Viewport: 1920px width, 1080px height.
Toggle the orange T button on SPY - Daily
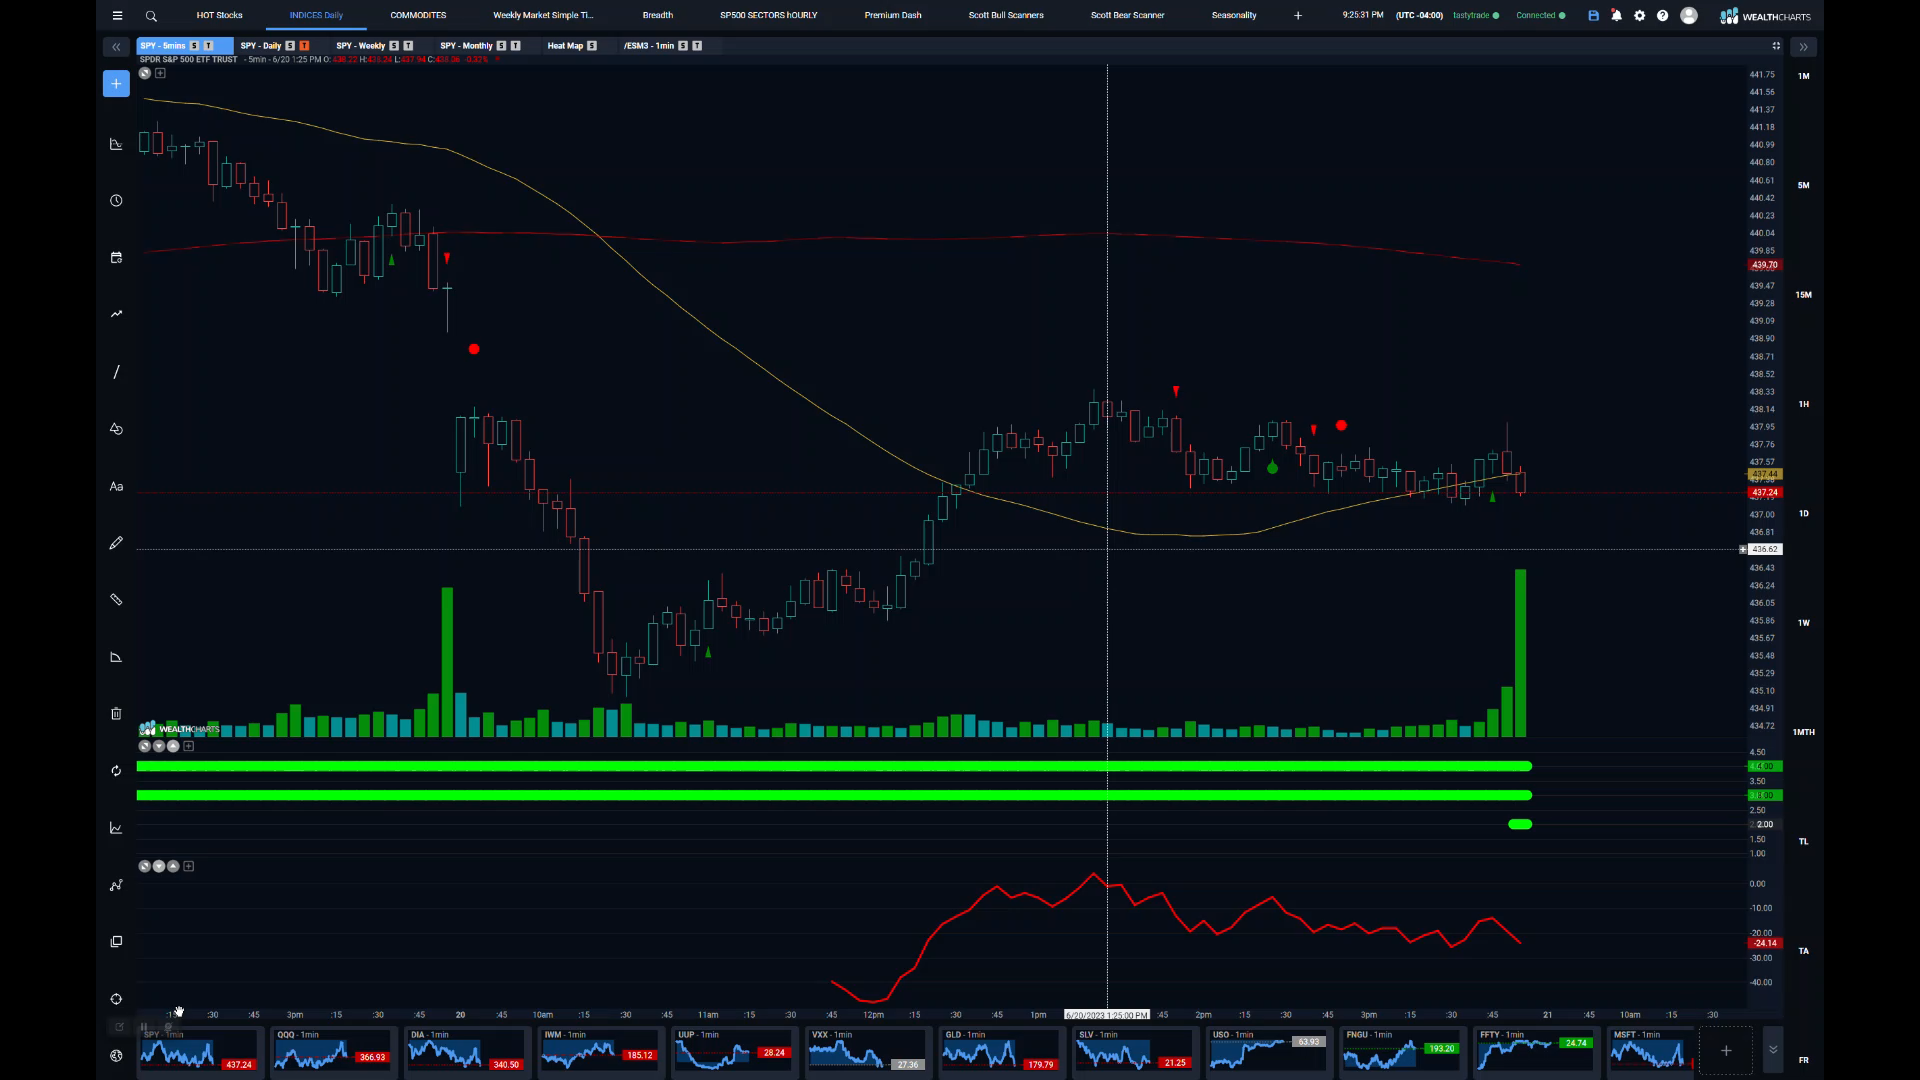[304, 46]
